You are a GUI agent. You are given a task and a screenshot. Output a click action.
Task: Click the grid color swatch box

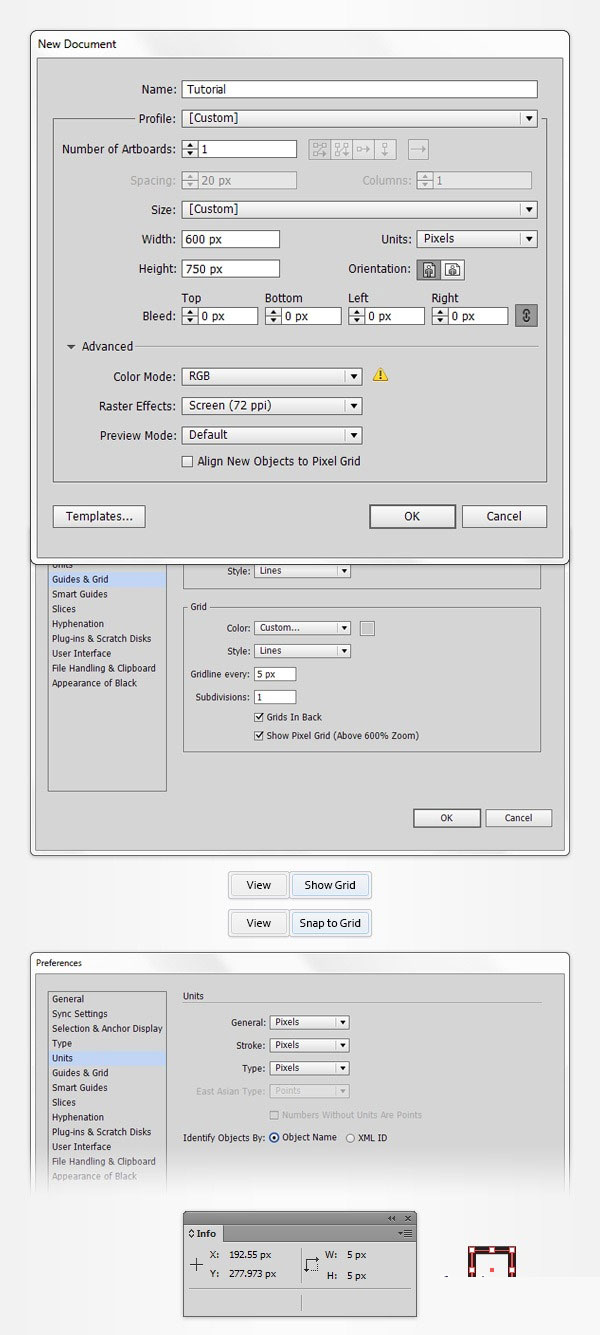pyautogui.click(x=367, y=628)
